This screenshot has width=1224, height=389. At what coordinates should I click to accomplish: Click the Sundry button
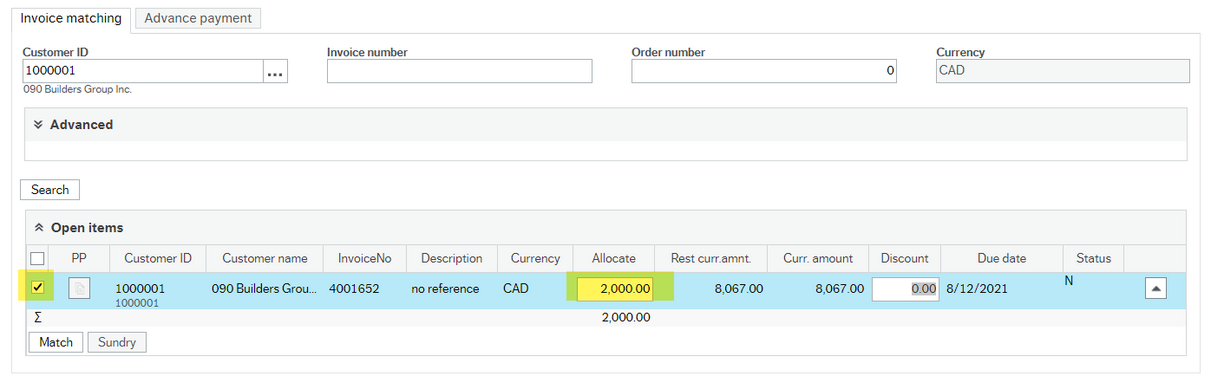117,342
